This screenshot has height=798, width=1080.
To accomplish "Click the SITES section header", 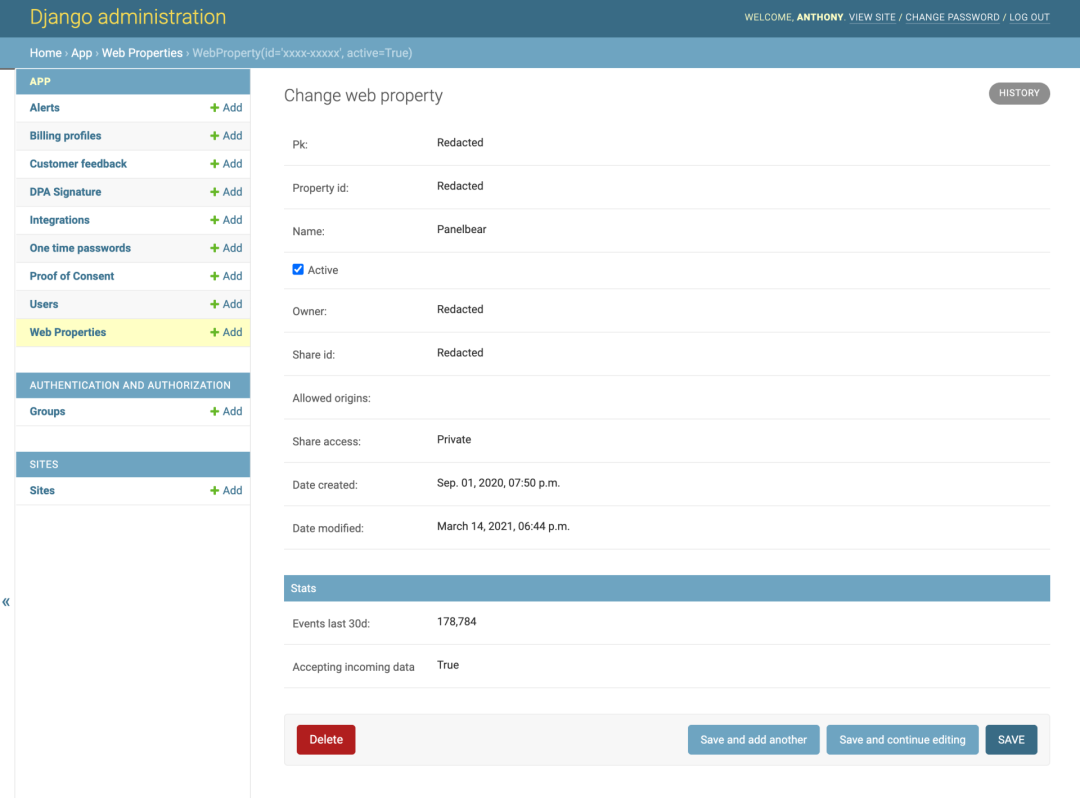I will pyautogui.click(x=133, y=464).
